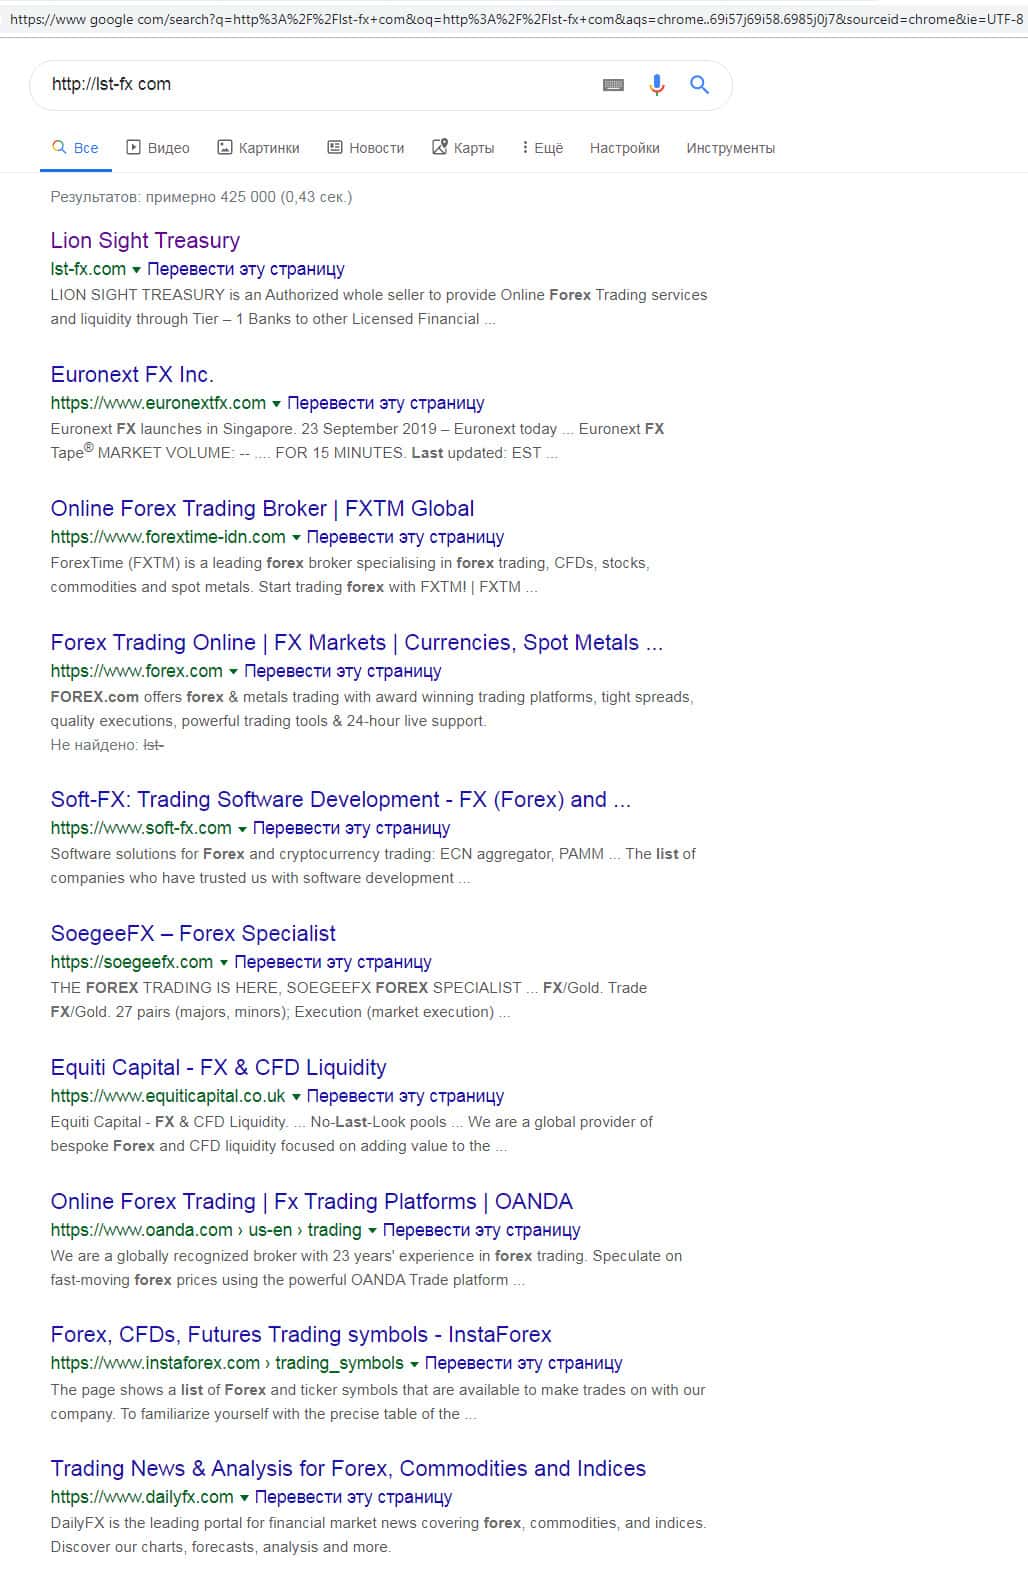The width and height of the screenshot is (1028, 1580).
Task: Expand dropdown arrow next to euronextfx.com
Action: [277, 404]
